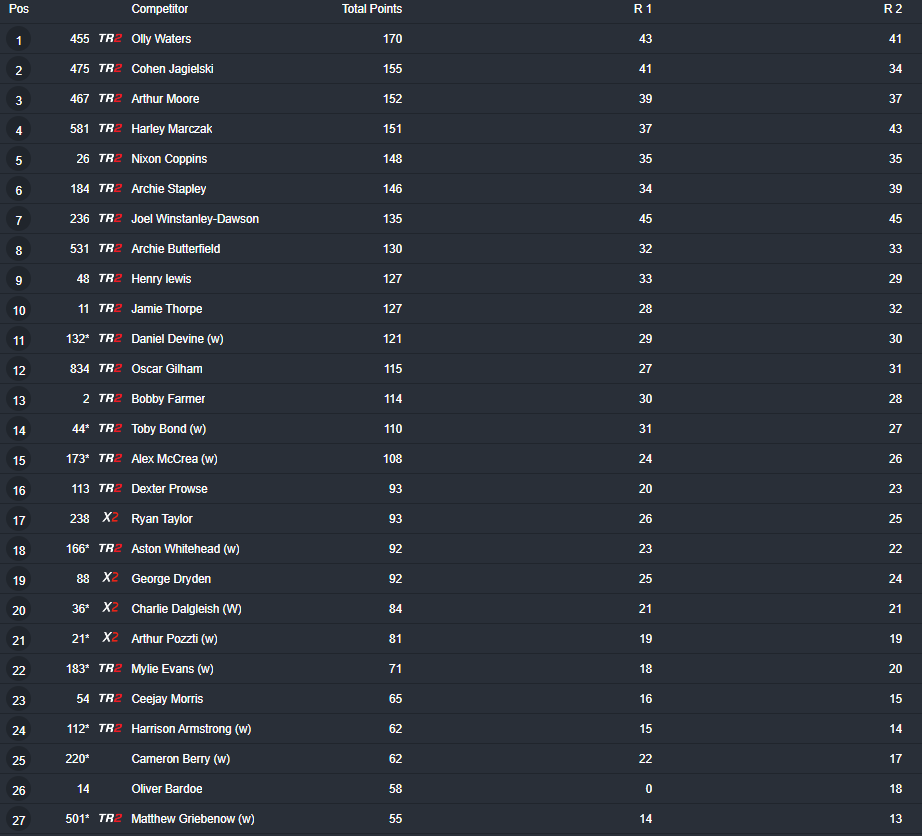Viewport: 922px width, 836px height.
Task: Click TR2 class icon beside Olly Waters
Action: pyautogui.click(x=110, y=38)
